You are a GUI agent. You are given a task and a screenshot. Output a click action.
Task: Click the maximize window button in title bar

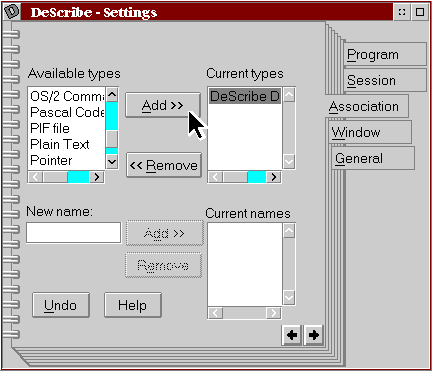(420, 12)
